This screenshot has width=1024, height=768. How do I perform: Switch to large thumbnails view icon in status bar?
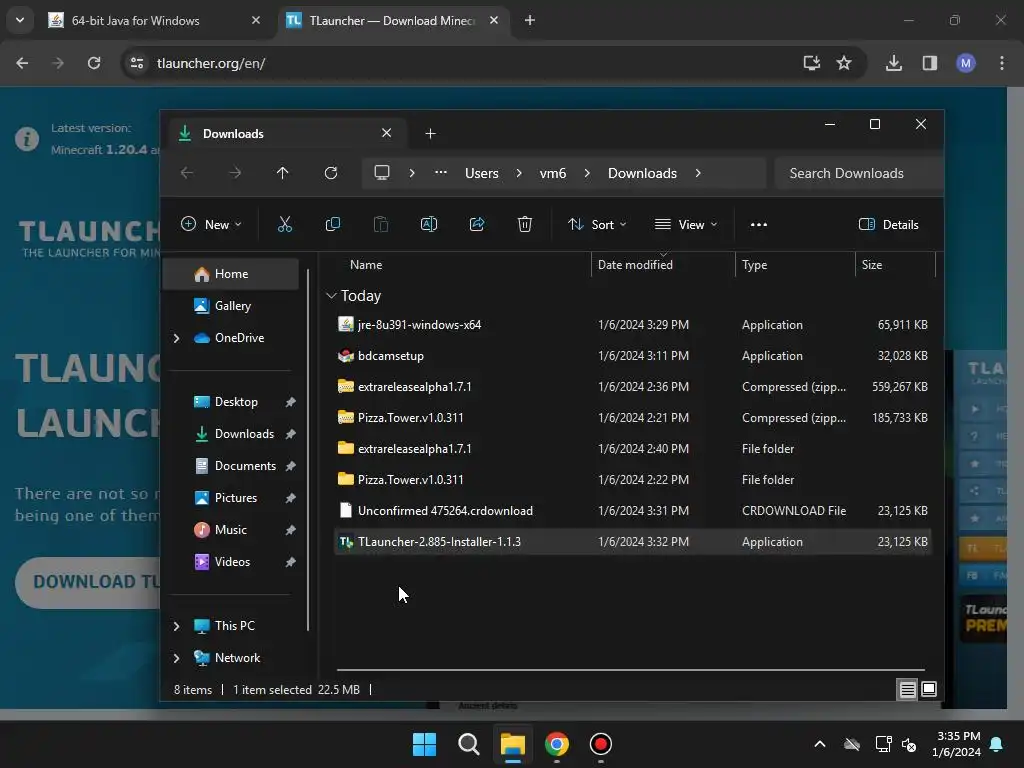click(x=929, y=690)
